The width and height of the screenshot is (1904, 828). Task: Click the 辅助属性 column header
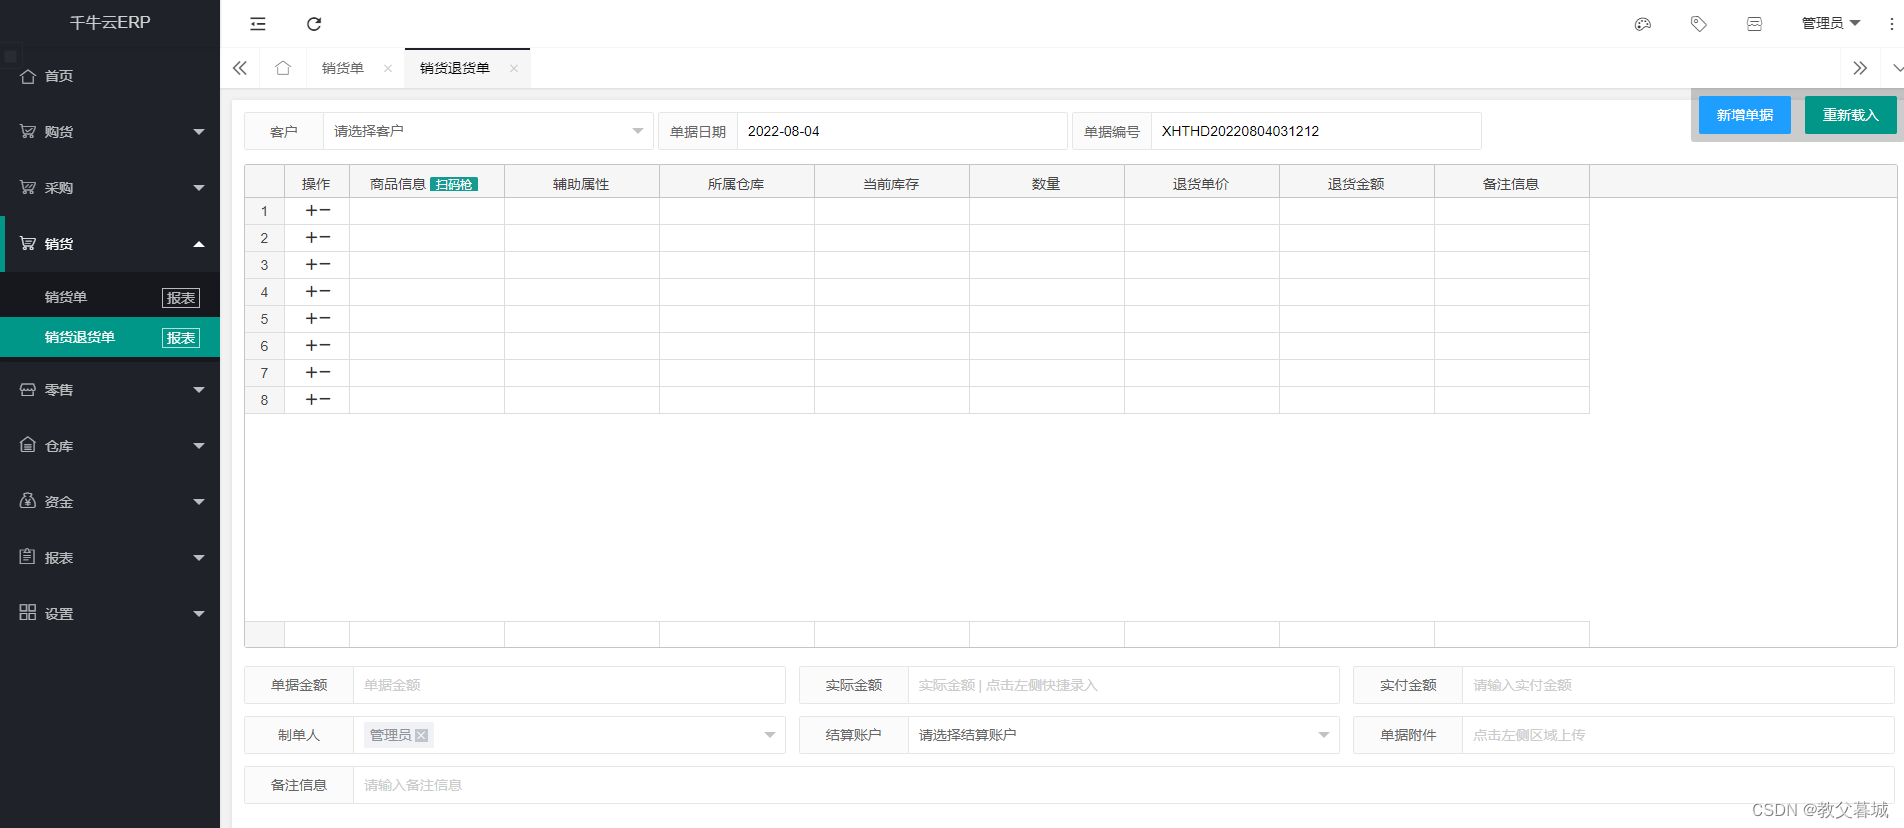point(582,184)
